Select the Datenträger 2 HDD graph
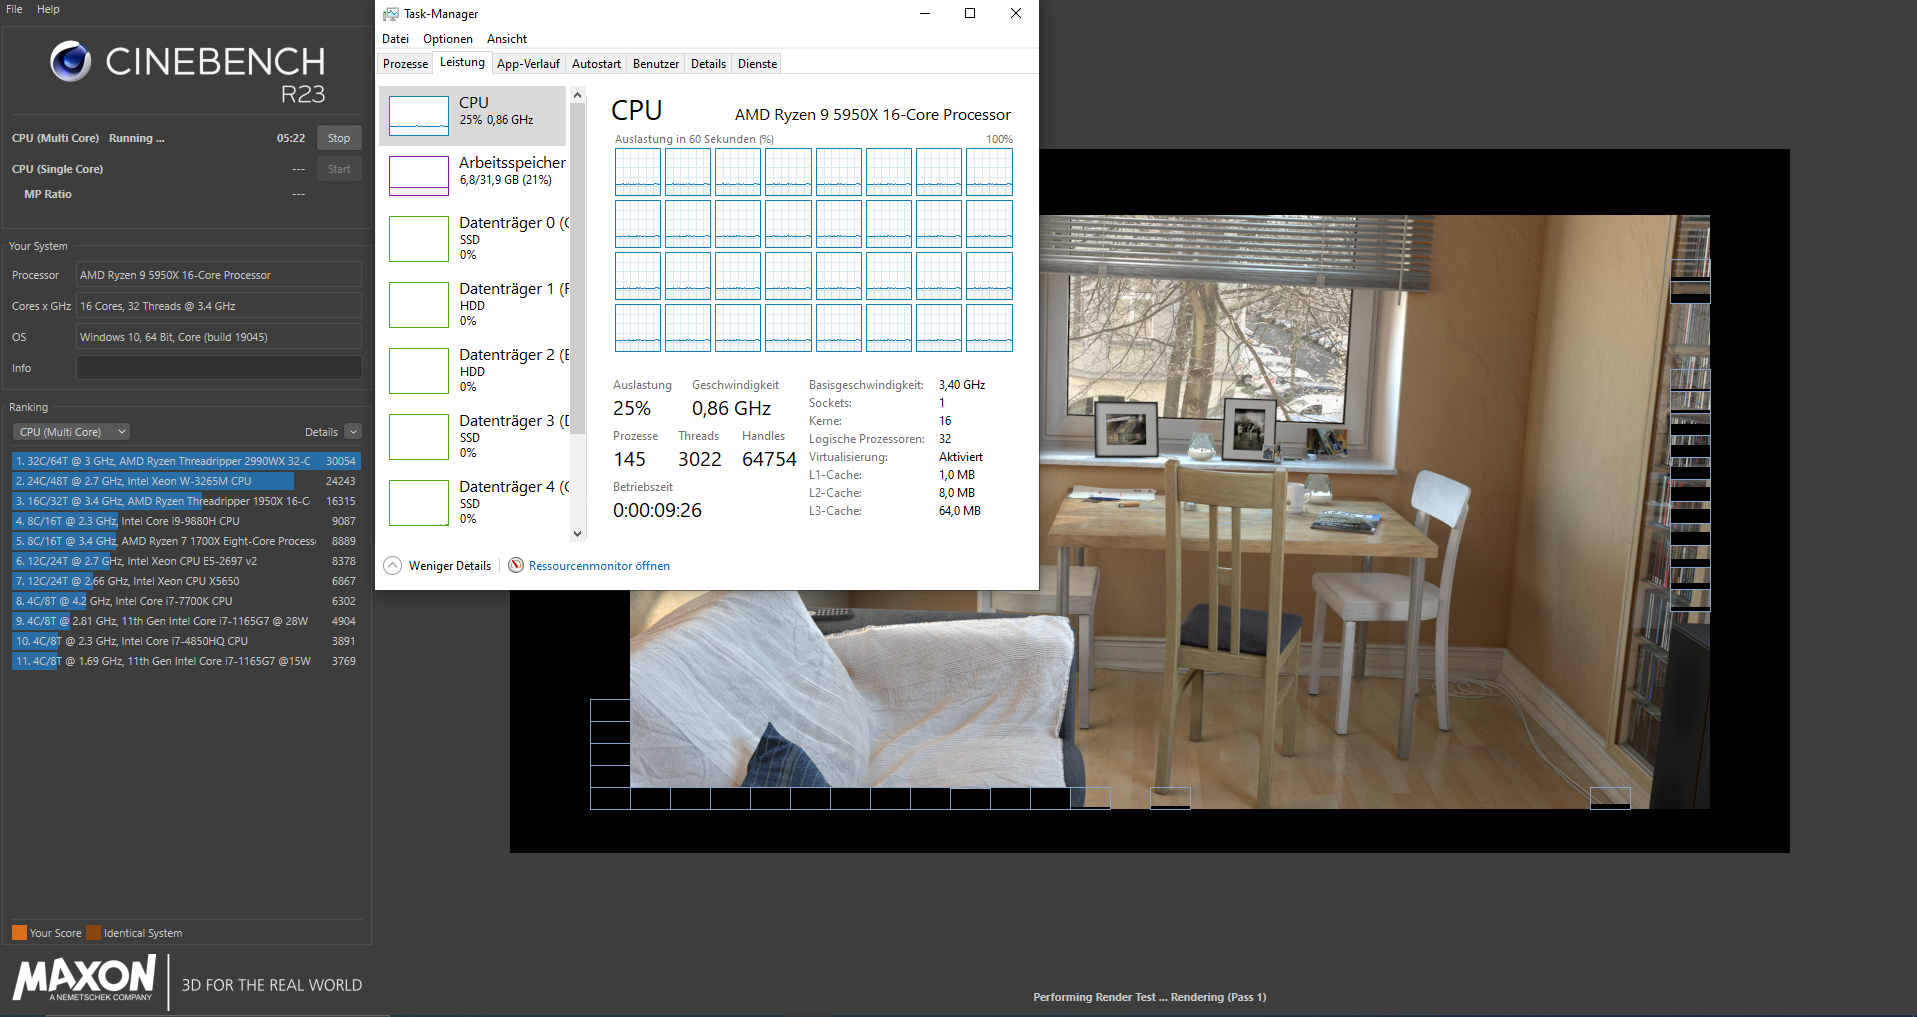The width and height of the screenshot is (1917, 1017). 418,371
